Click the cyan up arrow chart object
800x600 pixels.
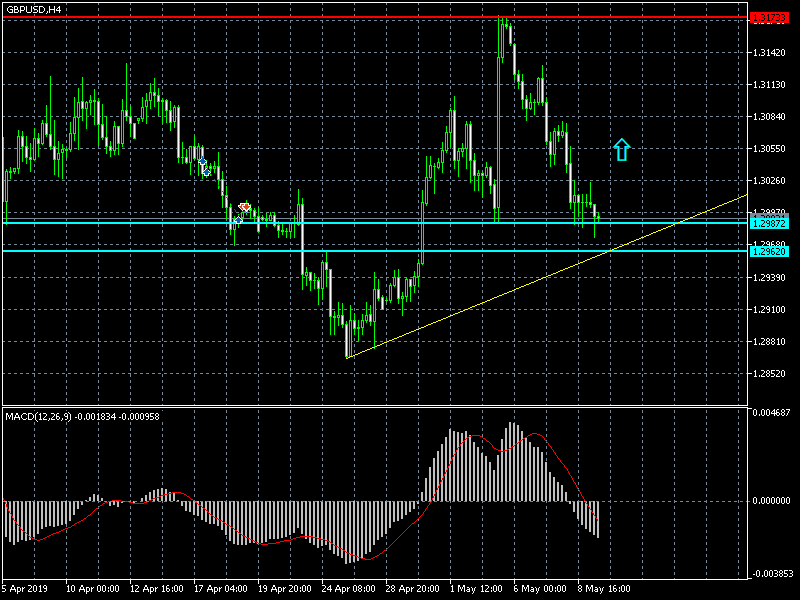click(622, 150)
